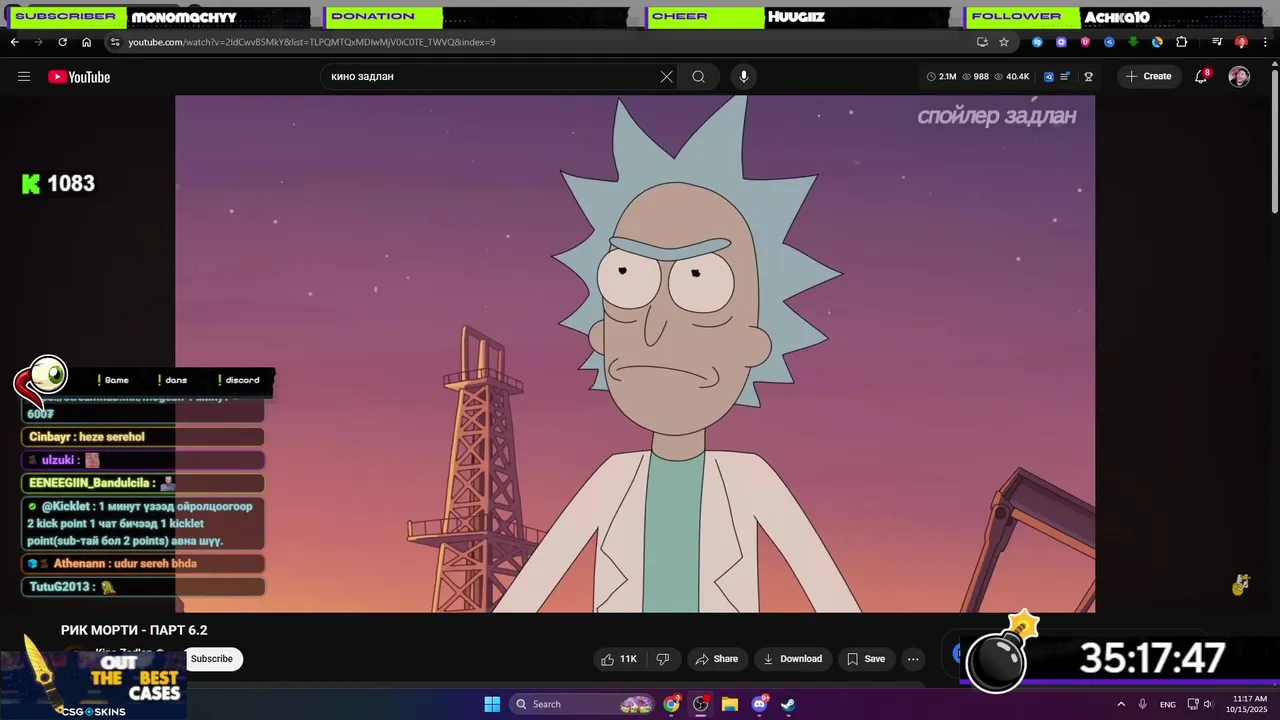Open volume control in tray
This screenshot has width=1280, height=720.
click(1208, 704)
